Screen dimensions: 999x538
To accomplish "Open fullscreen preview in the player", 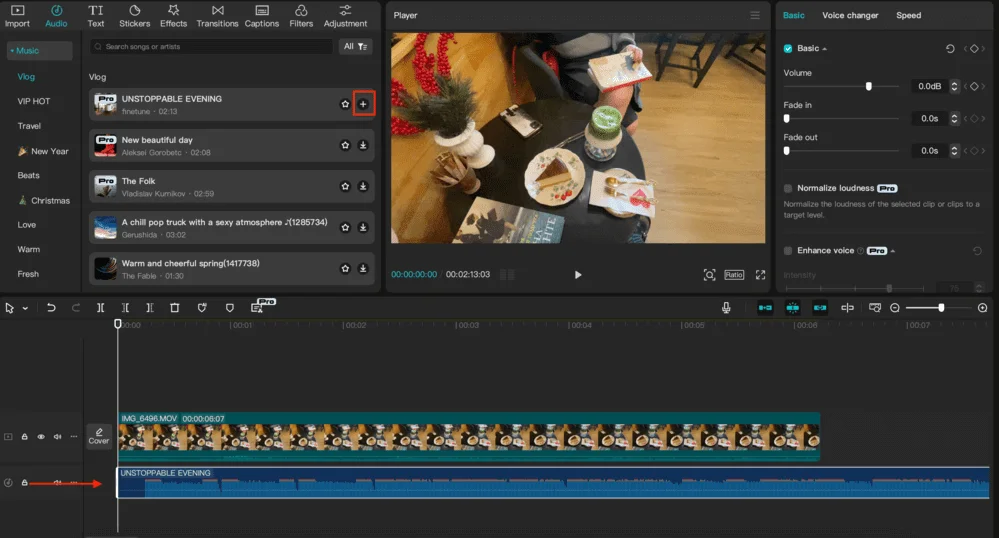I will (x=760, y=275).
